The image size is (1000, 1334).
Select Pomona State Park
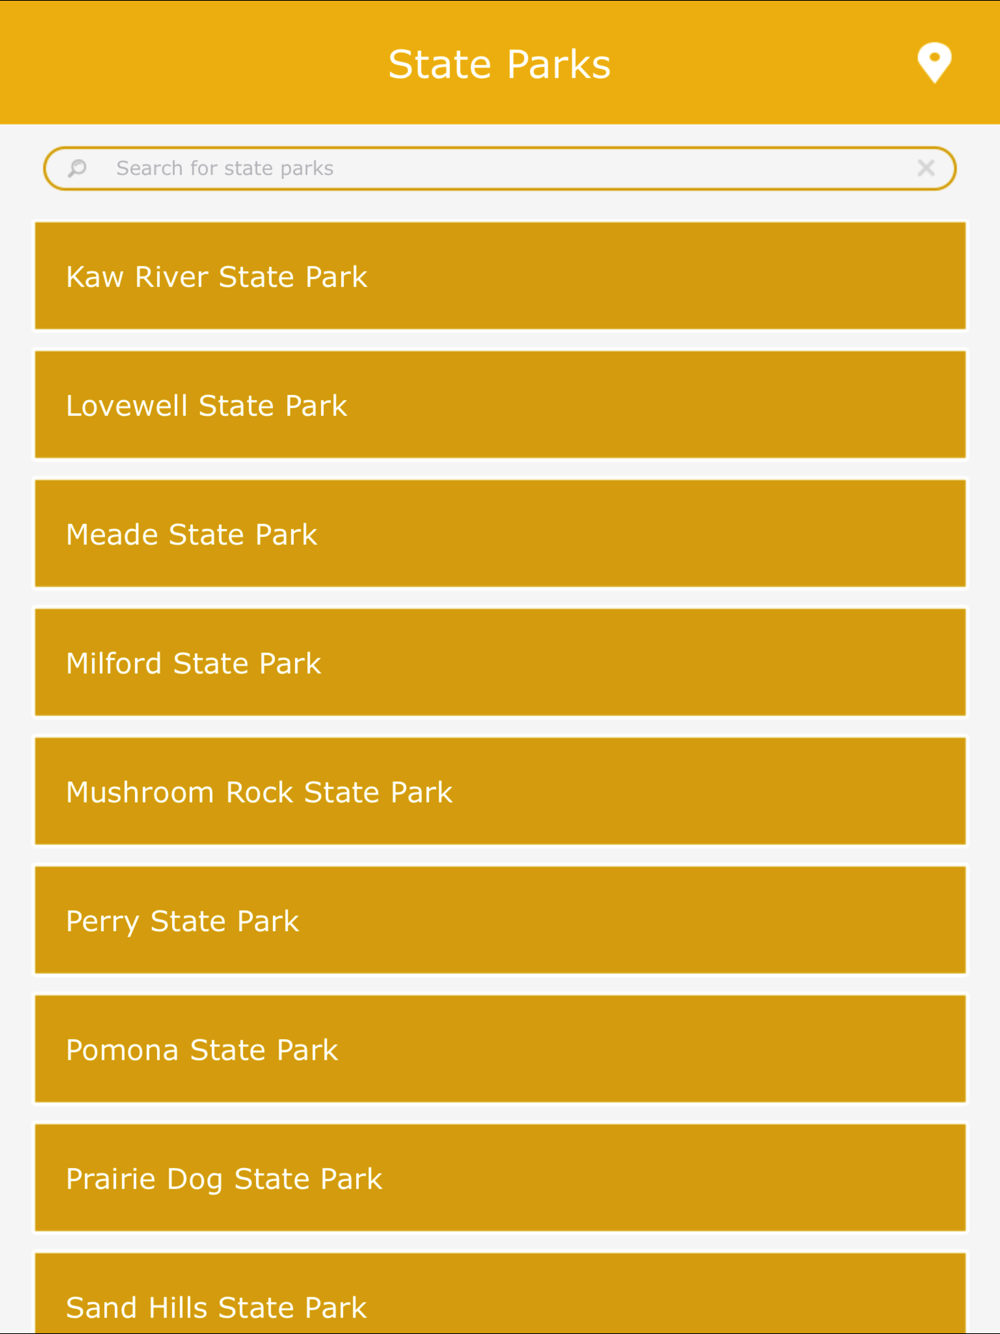pyautogui.click(x=500, y=1050)
